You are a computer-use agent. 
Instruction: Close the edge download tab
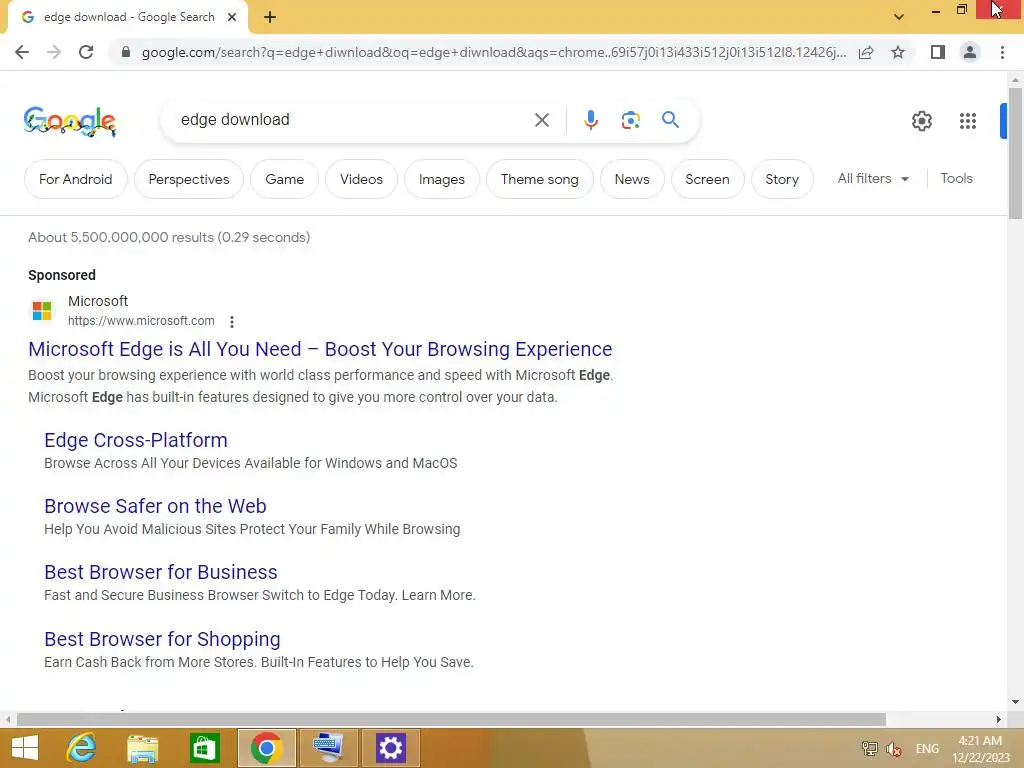232,17
